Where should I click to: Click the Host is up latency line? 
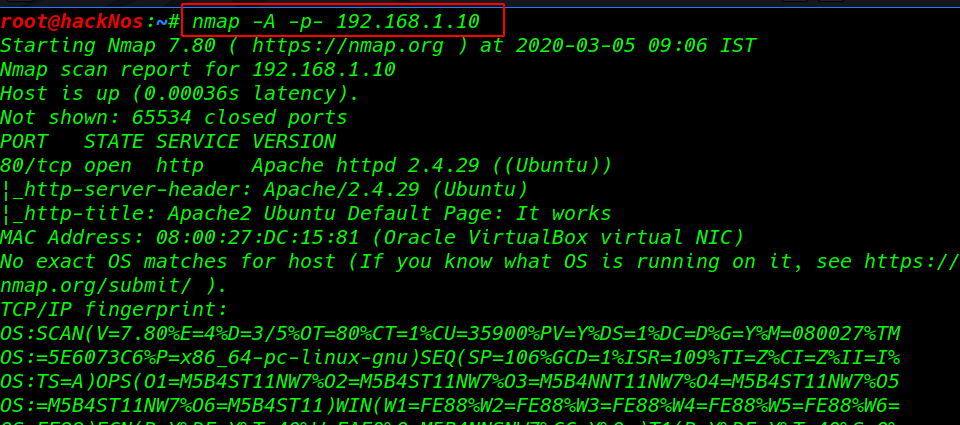point(179,94)
